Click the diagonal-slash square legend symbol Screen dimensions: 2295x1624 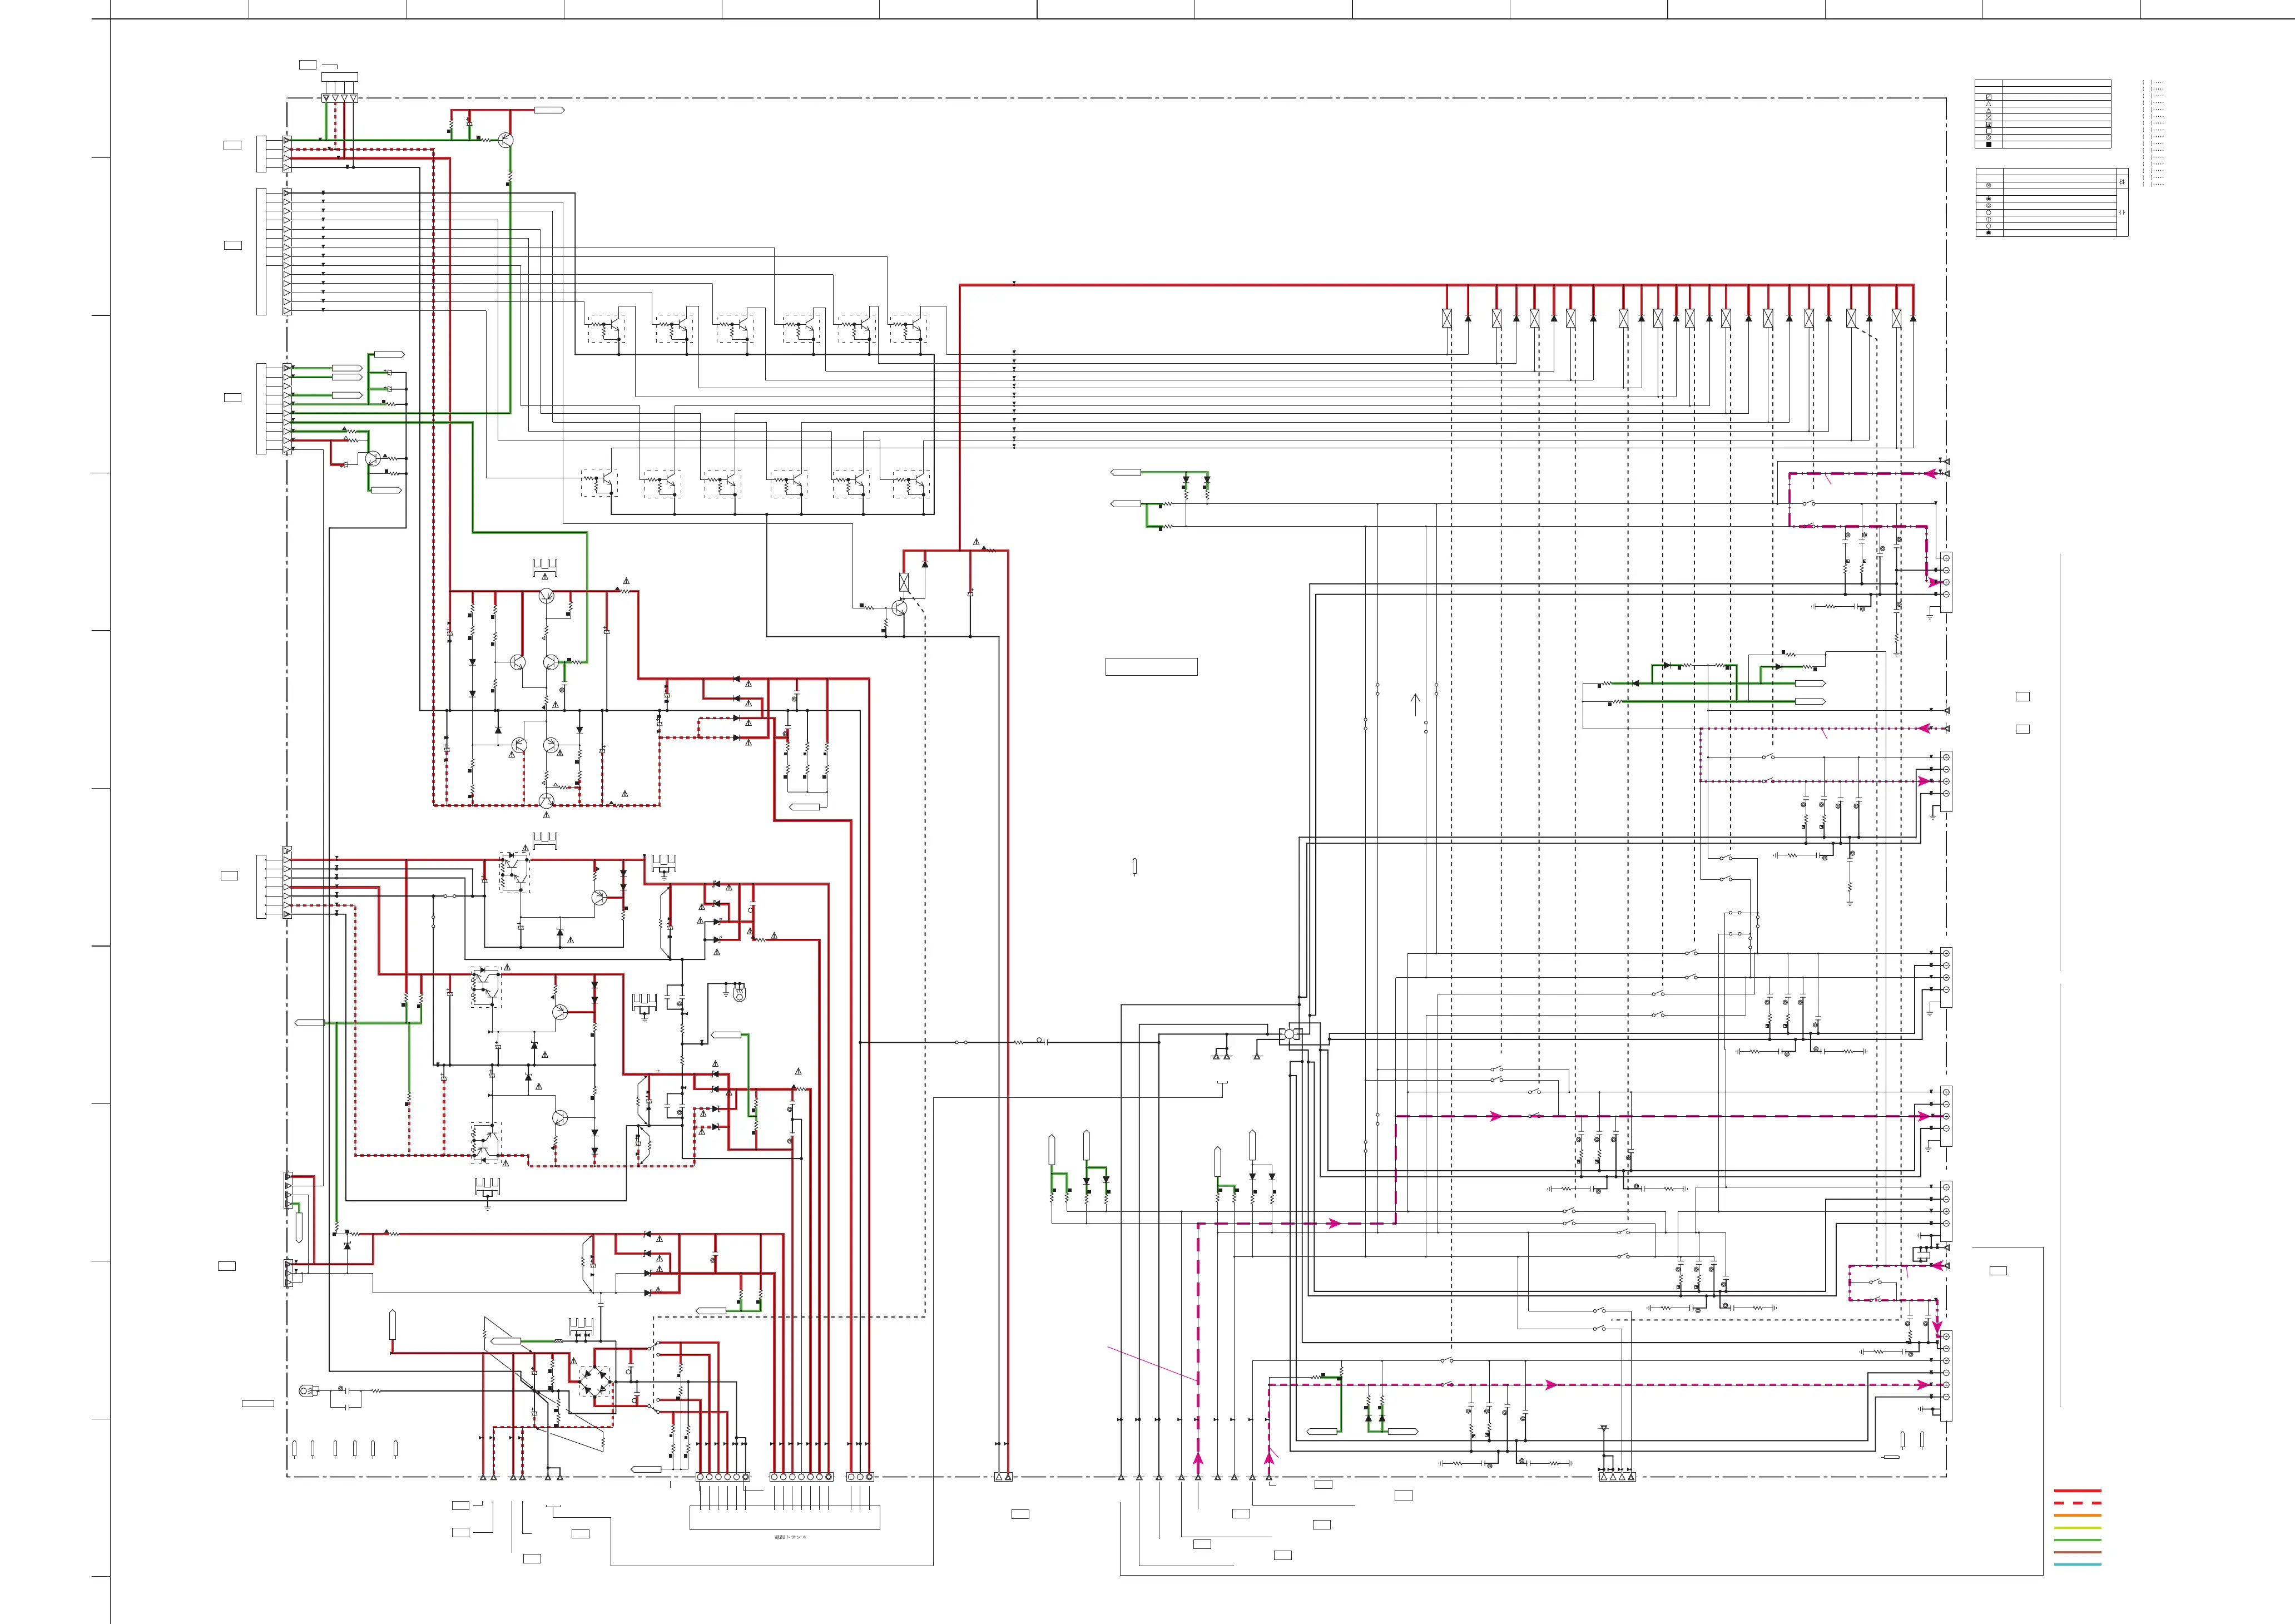pos(1989,97)
